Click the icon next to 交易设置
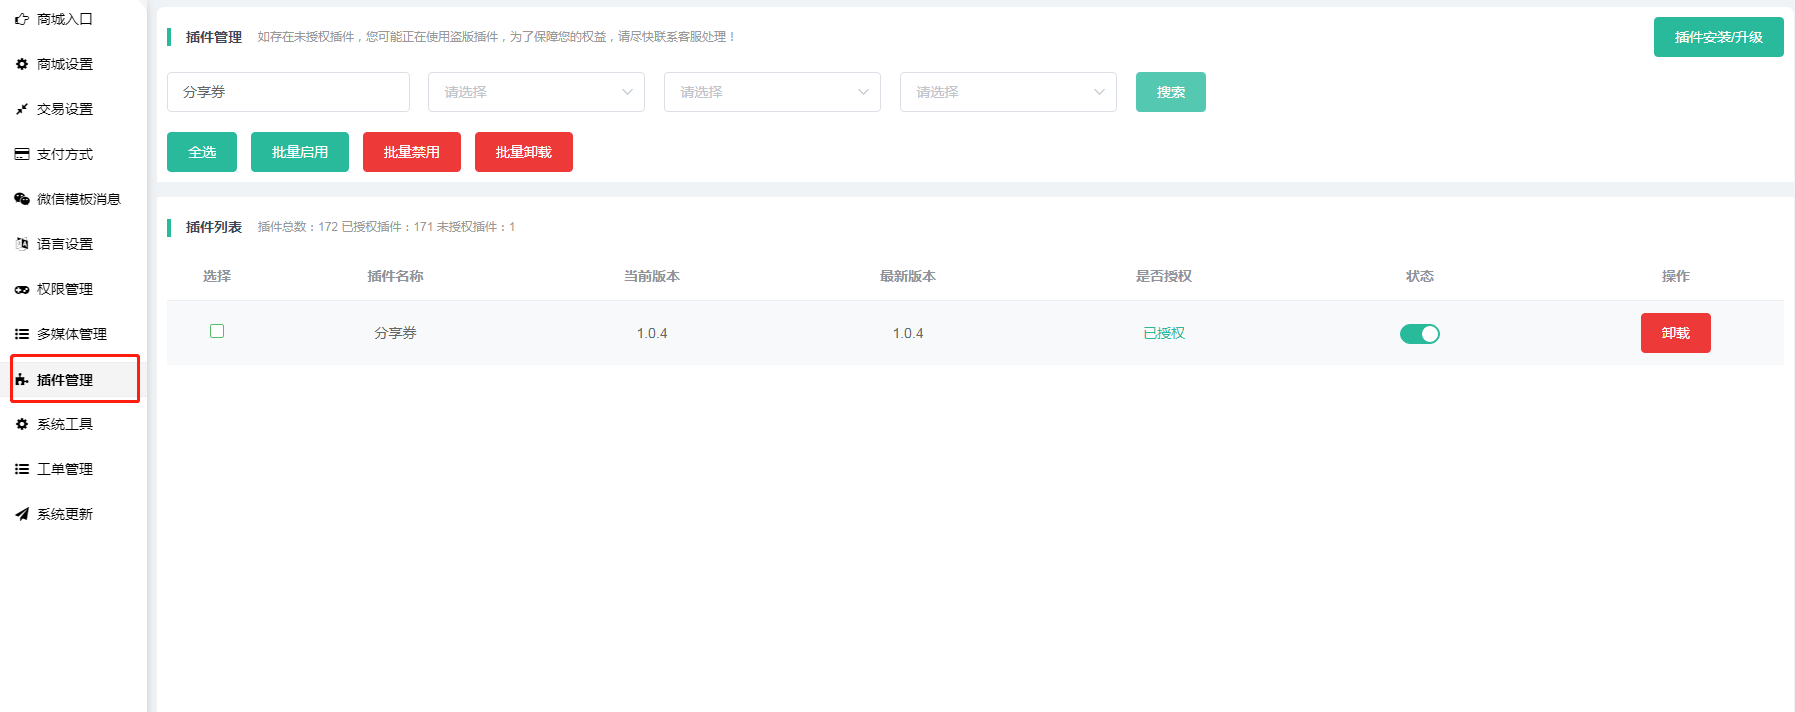This screenshot has width=1795, height=712. [21, 109]
